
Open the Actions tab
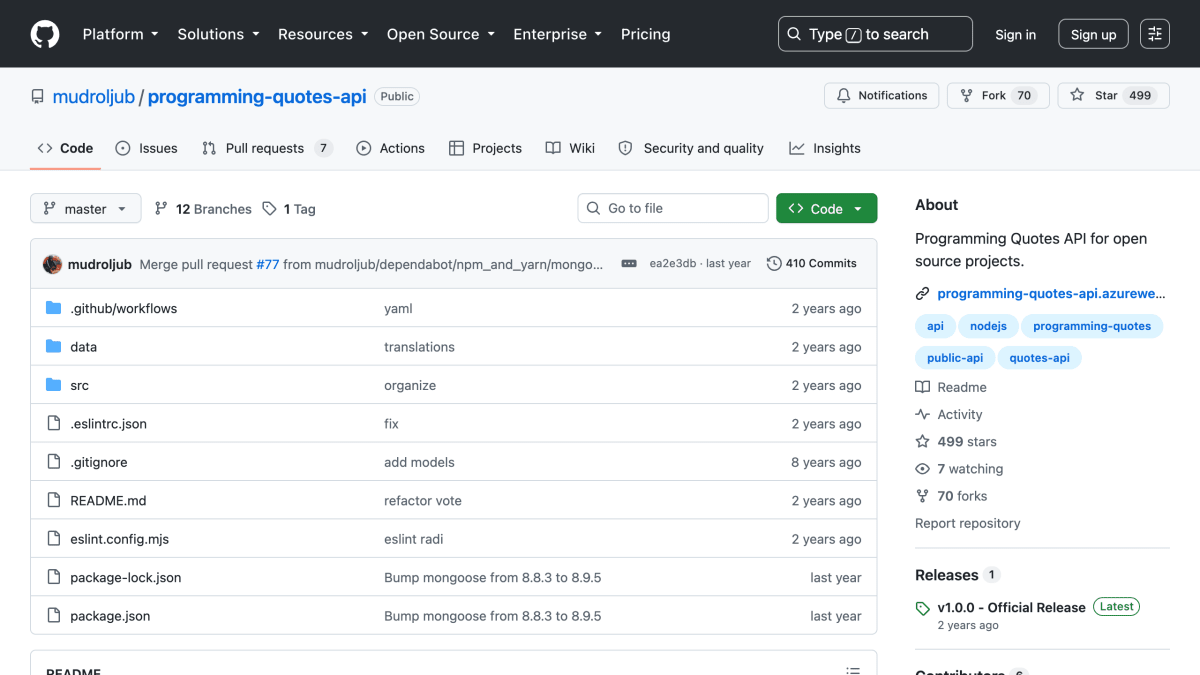tap(391, 148)
